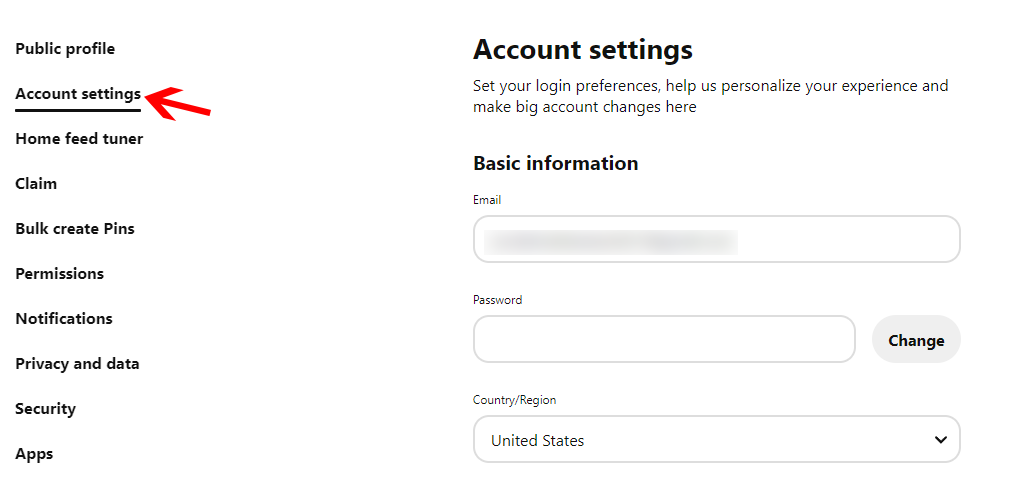
Task: Click inside the Email input field
Action: click(715, 240)
